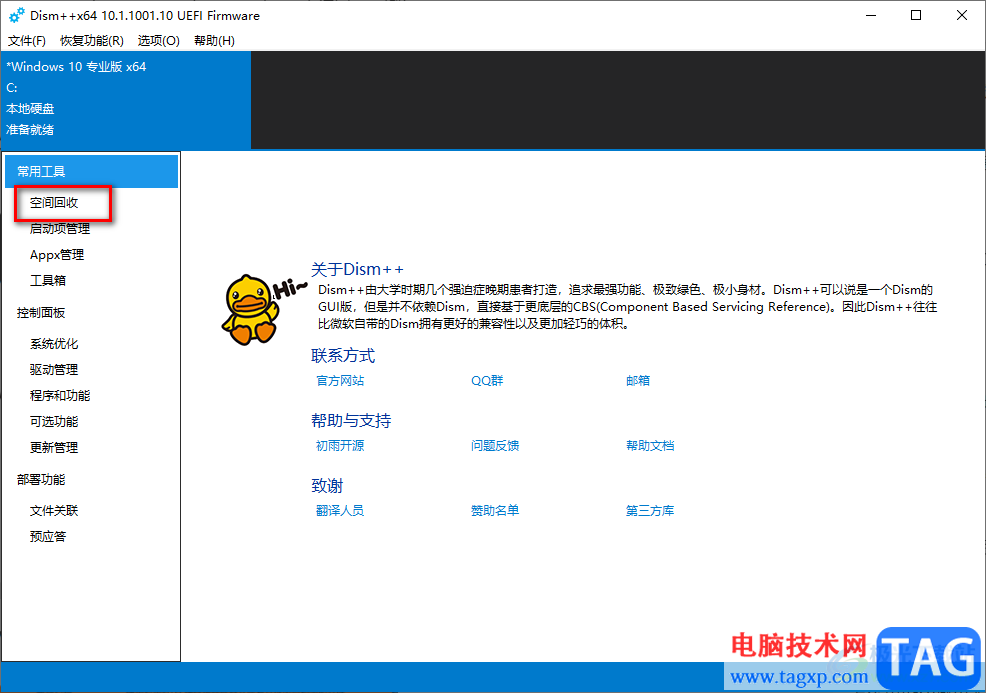Open the 选项(O) menu

coord(158,41)
